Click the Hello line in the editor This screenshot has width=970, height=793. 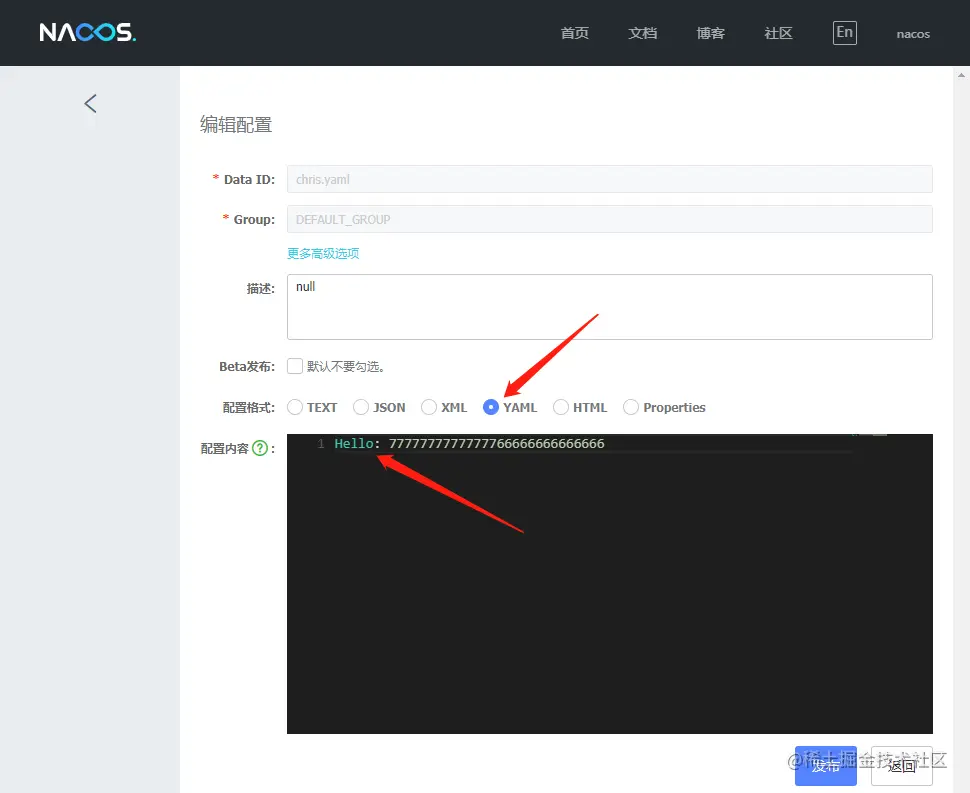[x=469, y=444]
